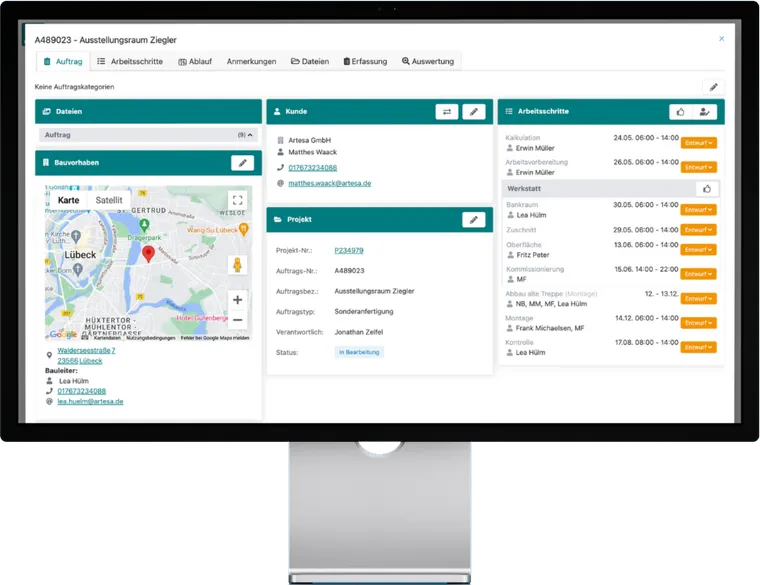
Task: Select customer name Artesa GmbH
Action: [x=309, y=140]
